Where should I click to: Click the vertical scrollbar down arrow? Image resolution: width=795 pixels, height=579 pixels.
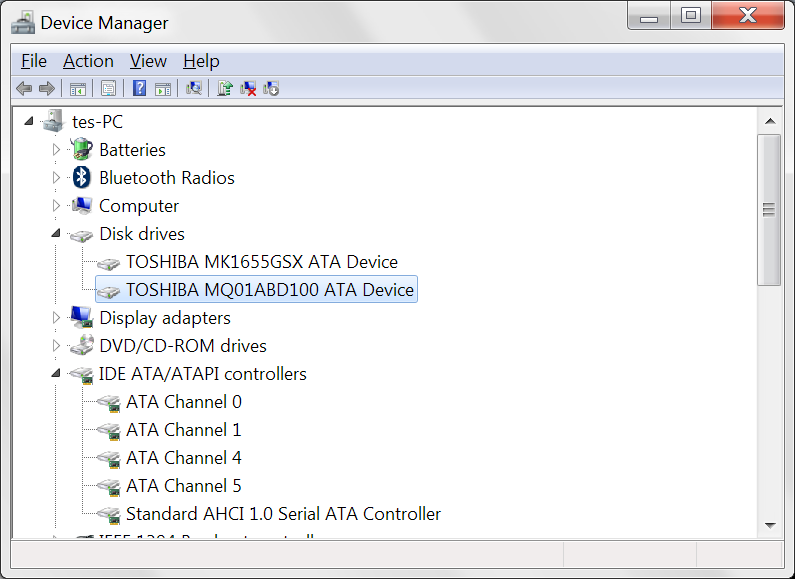click(x=769, y=525)
